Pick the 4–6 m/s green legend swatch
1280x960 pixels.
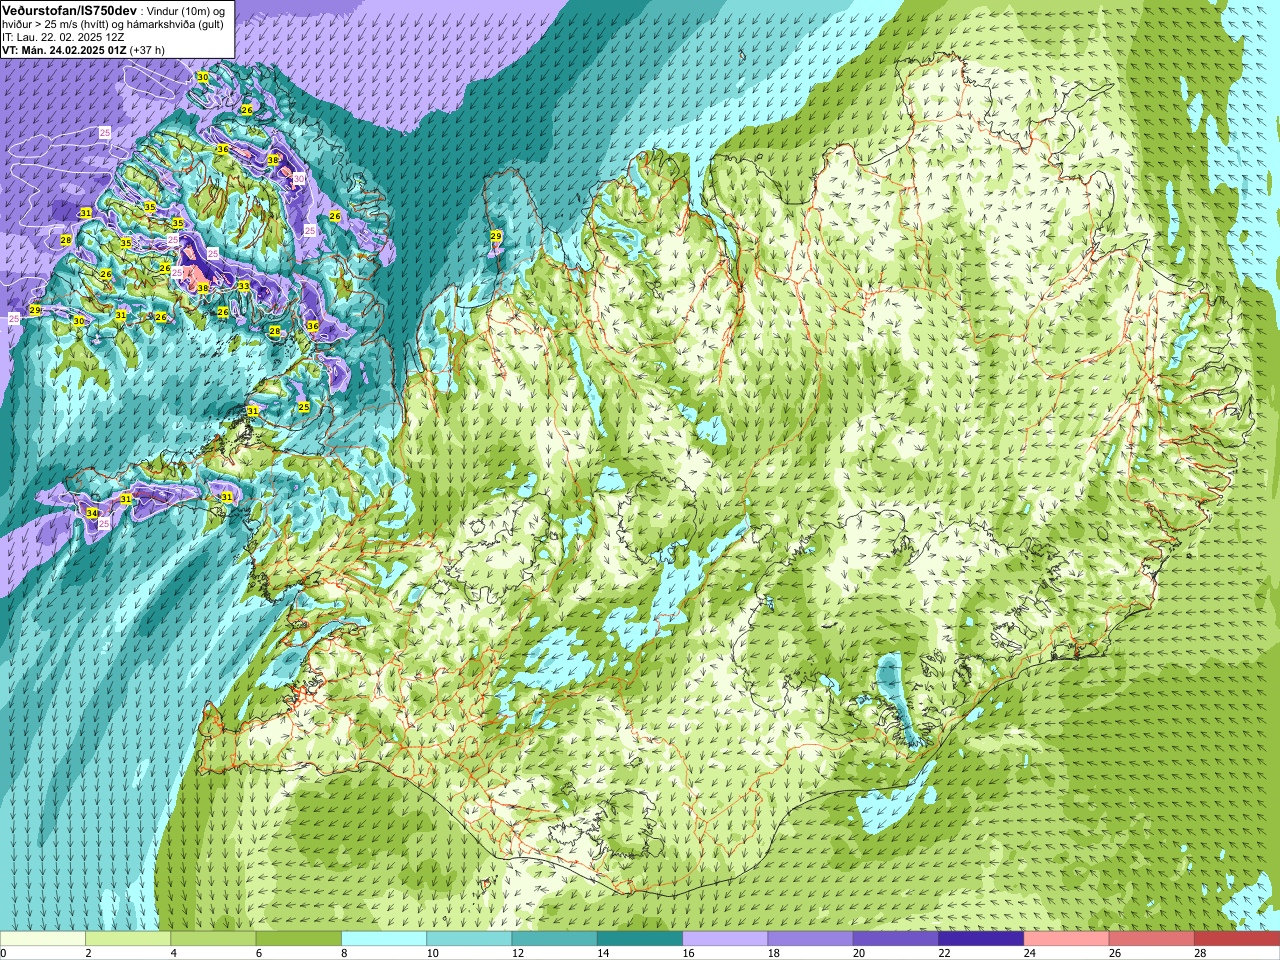point(213,939)
